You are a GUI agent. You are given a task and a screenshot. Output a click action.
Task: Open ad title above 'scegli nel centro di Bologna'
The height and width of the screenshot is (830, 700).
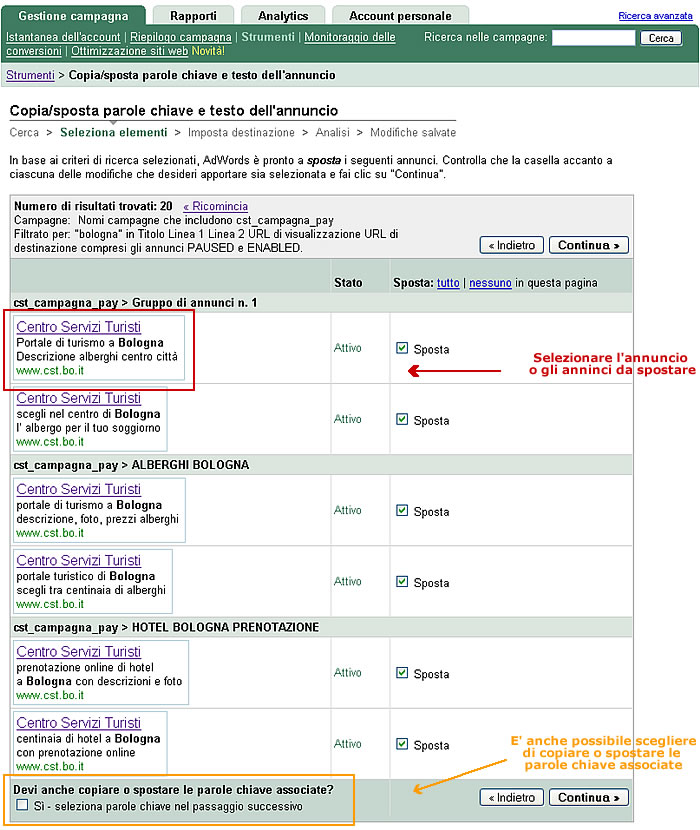(x=78, y=398)
